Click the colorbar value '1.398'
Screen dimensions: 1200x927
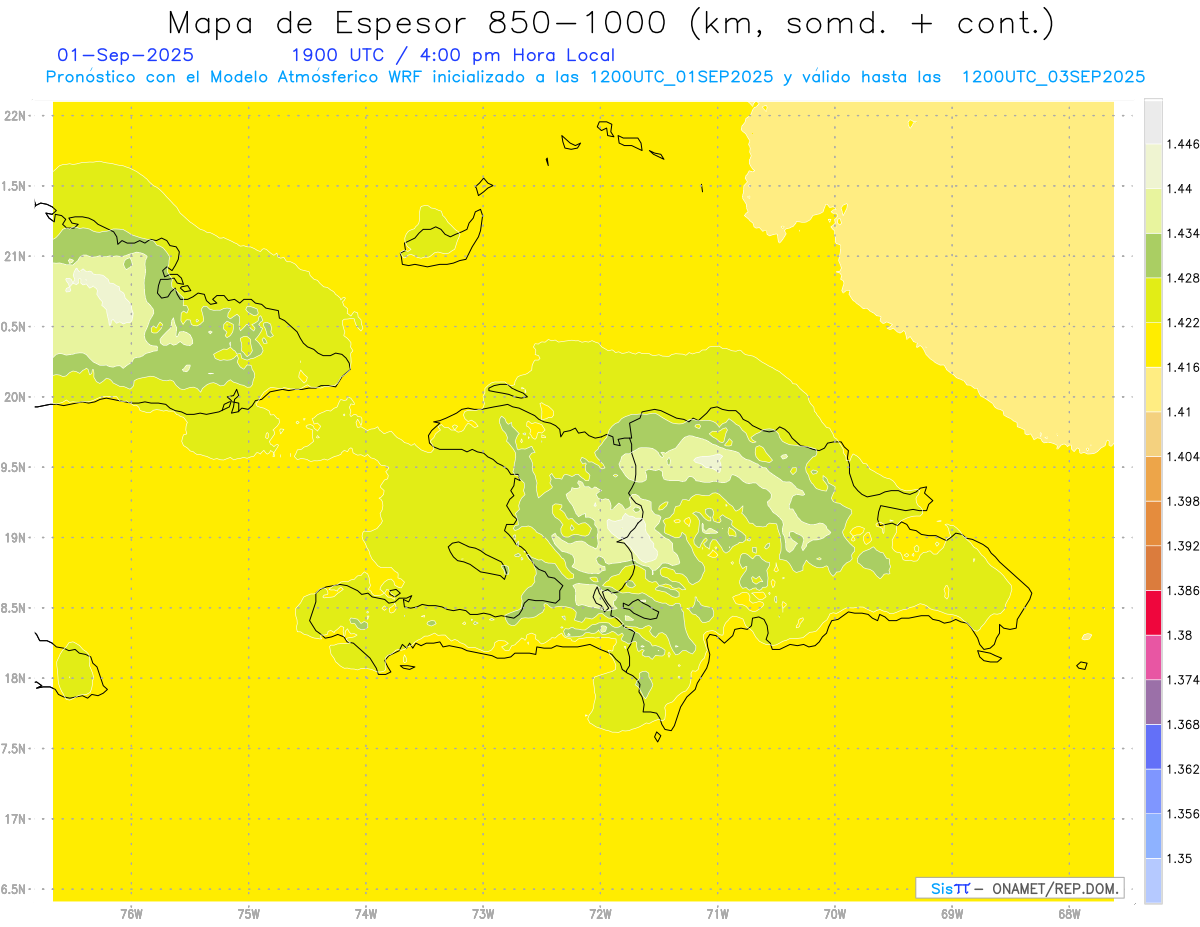(x=1183, y=501)
